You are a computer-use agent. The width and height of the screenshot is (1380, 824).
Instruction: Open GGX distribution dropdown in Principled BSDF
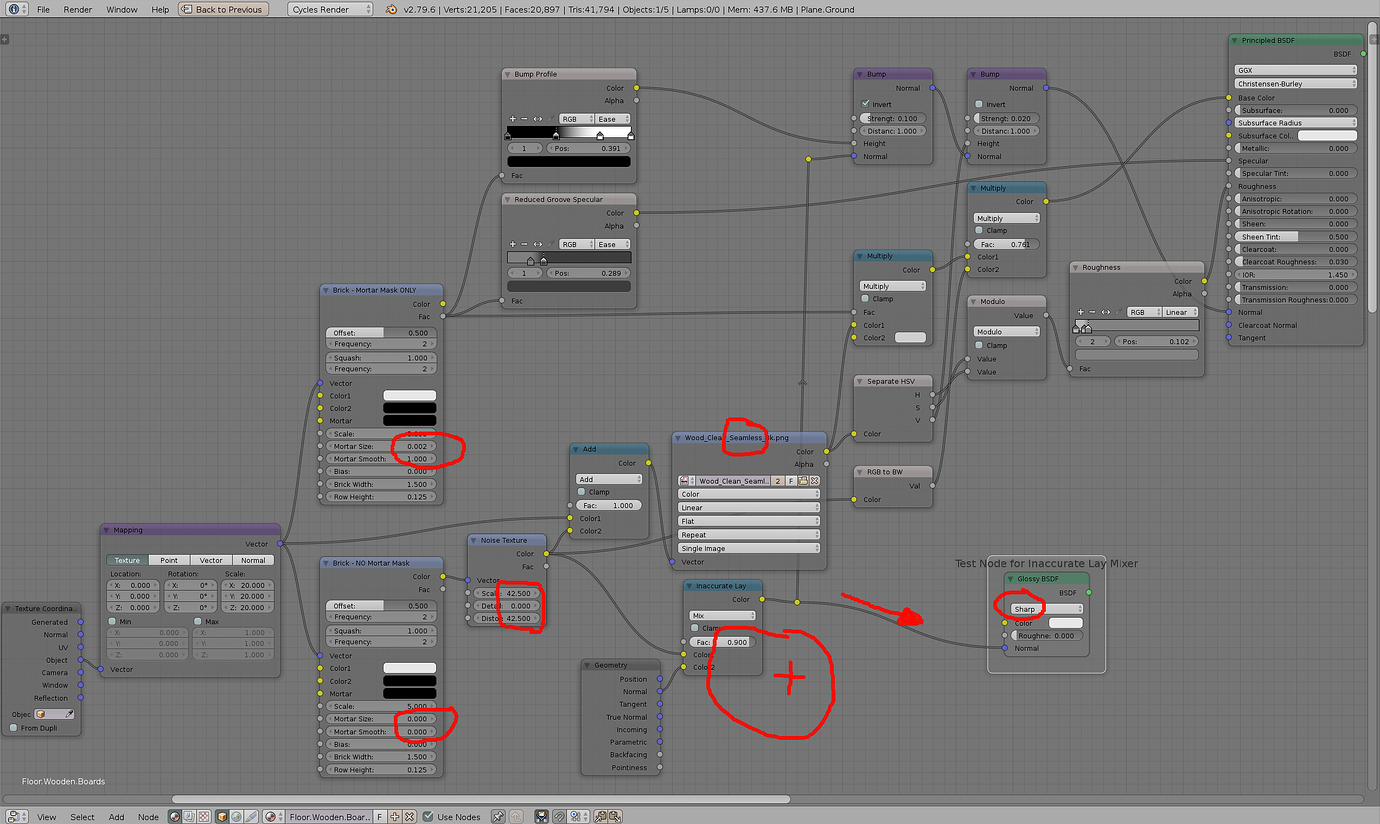click(x=1296, y=71)
